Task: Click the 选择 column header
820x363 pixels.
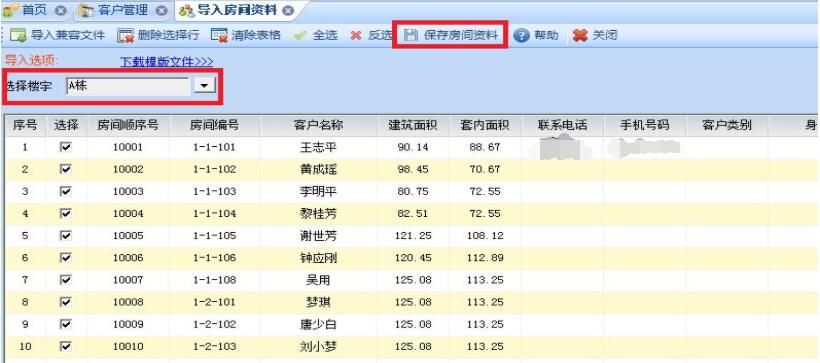Action: (x=66, y=126)
